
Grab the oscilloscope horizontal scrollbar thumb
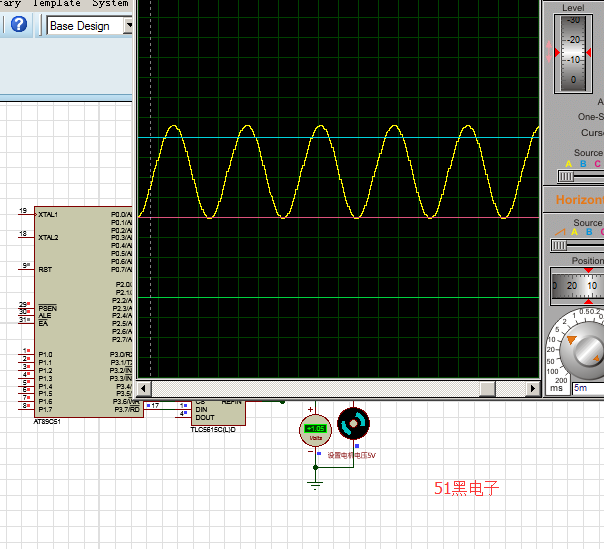click(487, 388)
